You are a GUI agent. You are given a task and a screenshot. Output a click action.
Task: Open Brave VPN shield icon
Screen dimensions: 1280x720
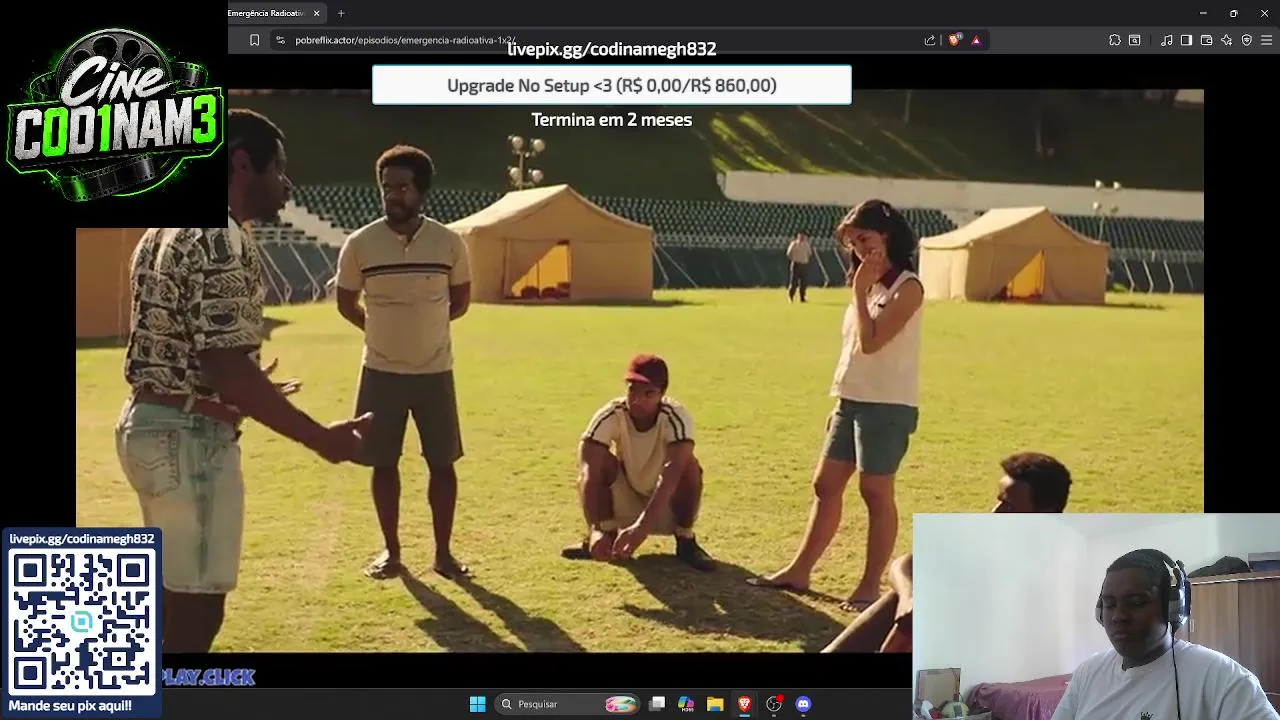coord(1247,40)
